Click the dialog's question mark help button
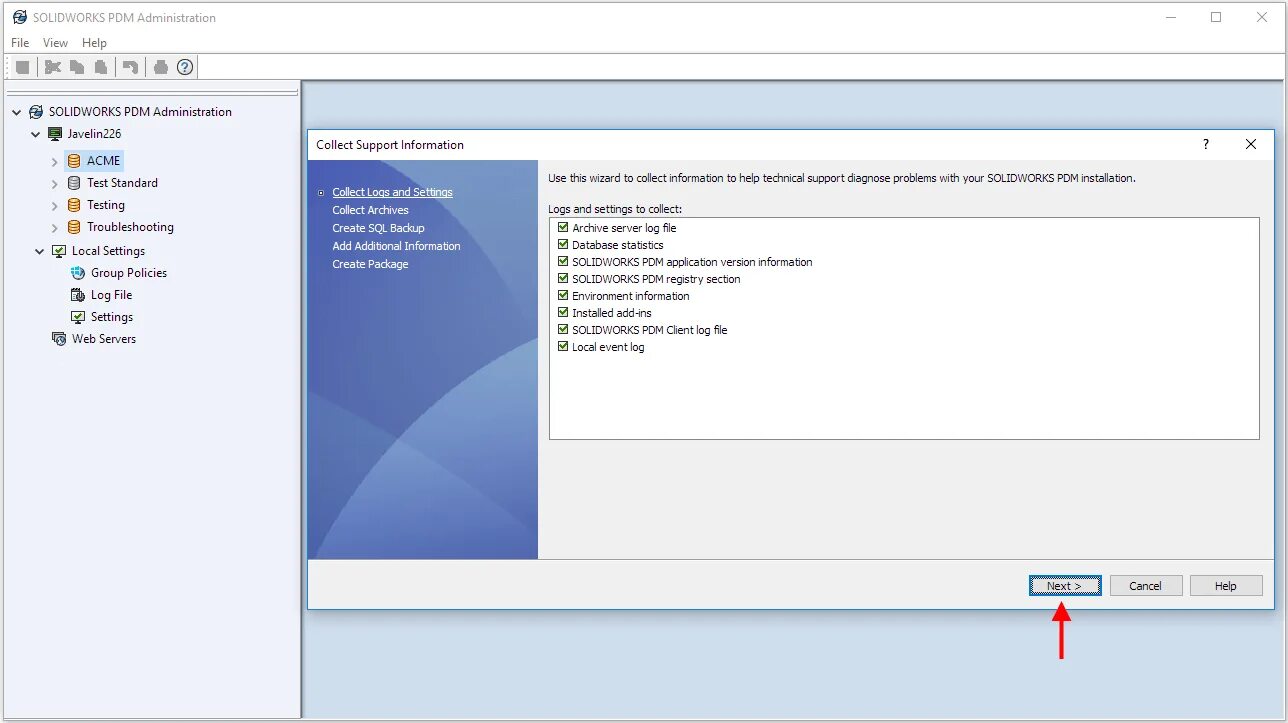The width and height of the screenshot is (1288, 723). (x=1206, y=144)
